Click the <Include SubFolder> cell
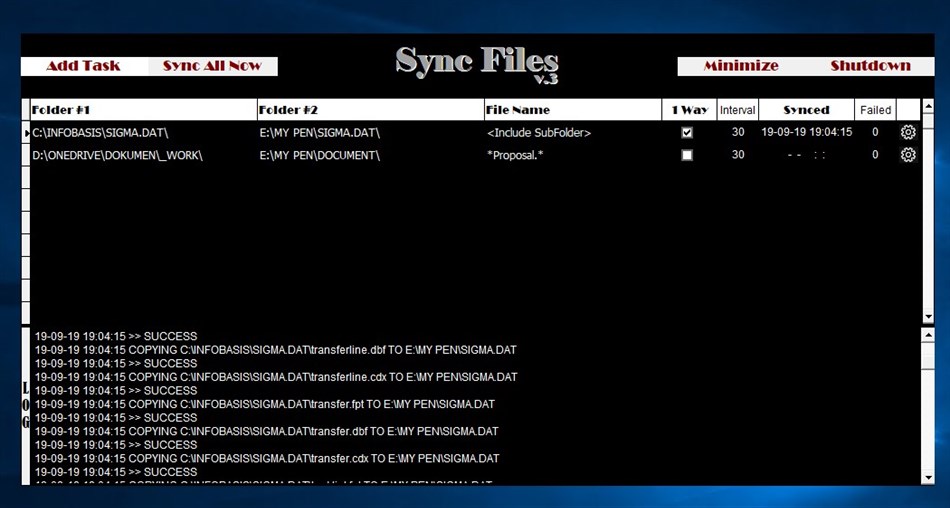The image size is (950, 508). 573,132
